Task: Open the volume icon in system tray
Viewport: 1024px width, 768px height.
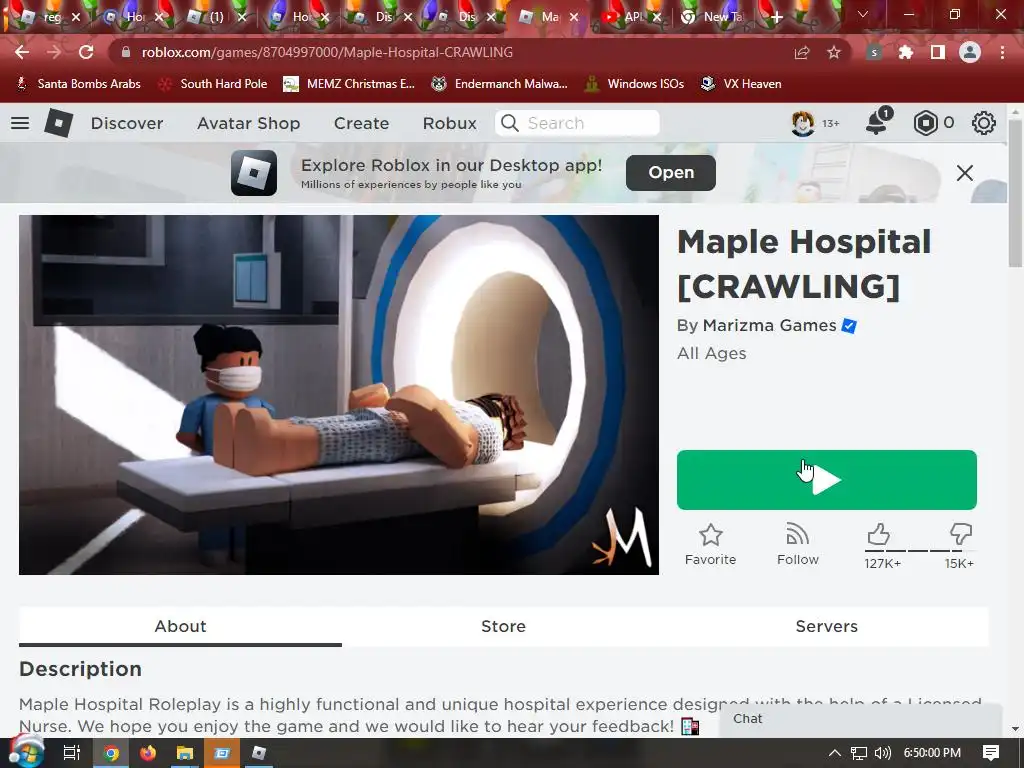Action: (882, 753)
